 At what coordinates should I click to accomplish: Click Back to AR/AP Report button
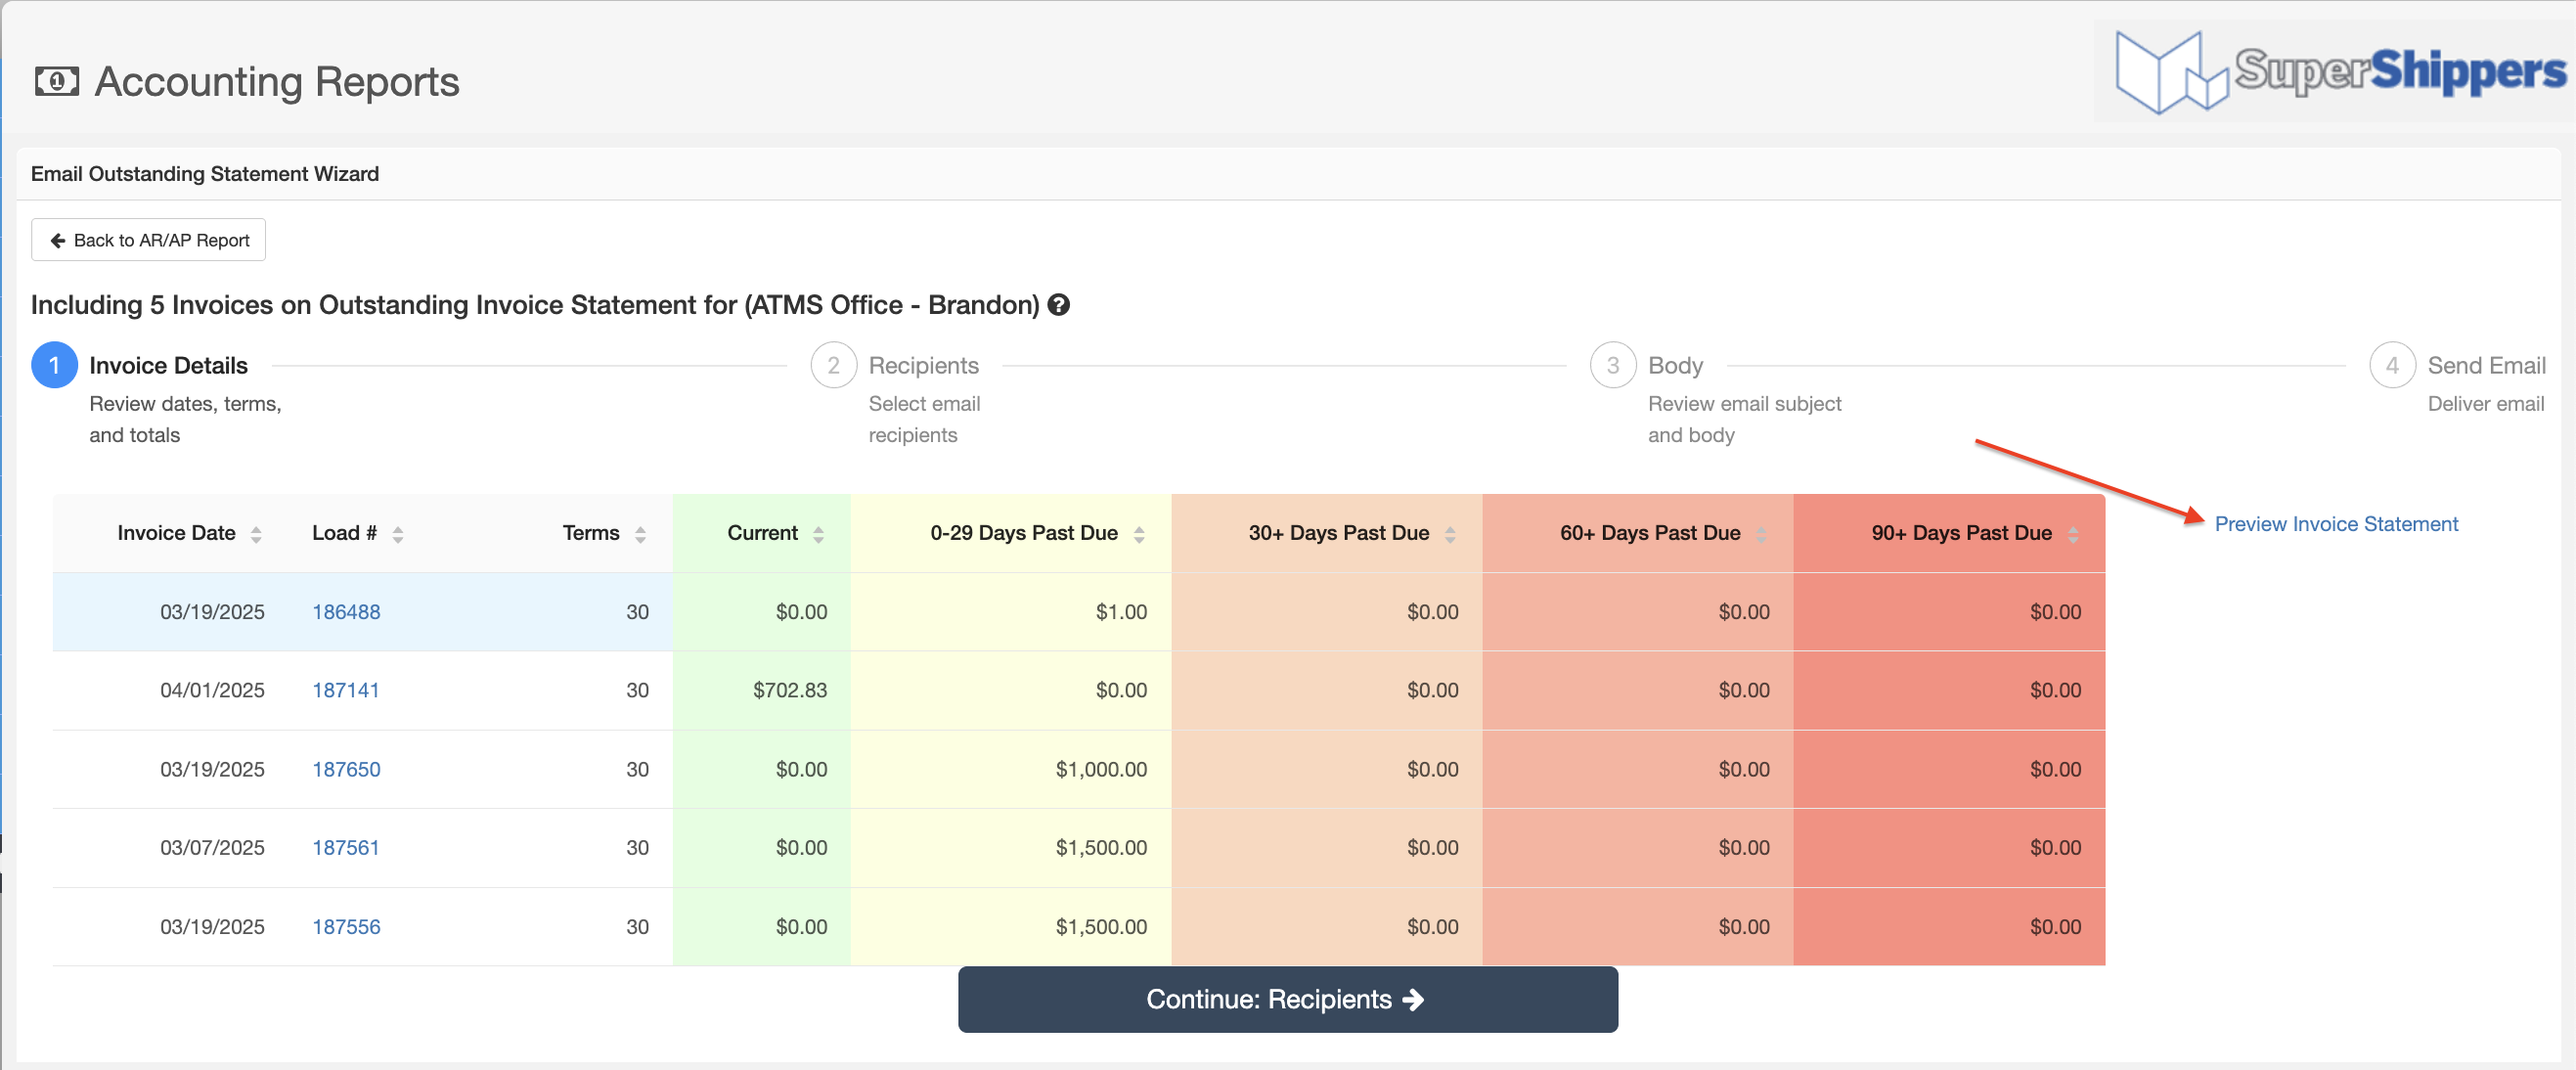(148, 240)
